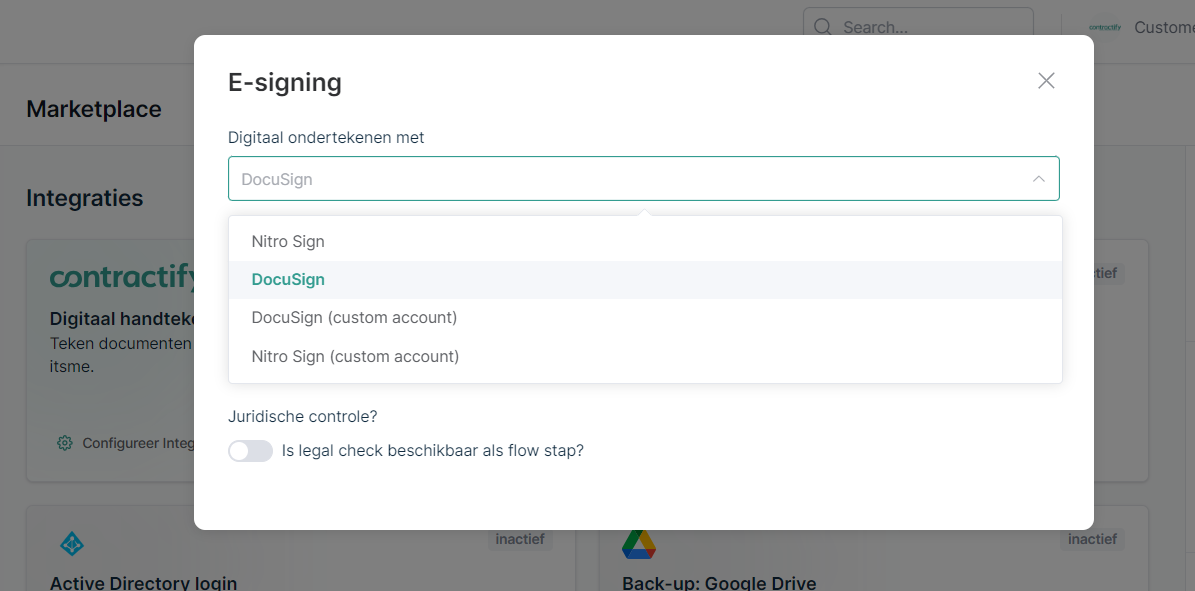
Task: Open the Back-up: Google Drive integration
Action: [718, 582]
